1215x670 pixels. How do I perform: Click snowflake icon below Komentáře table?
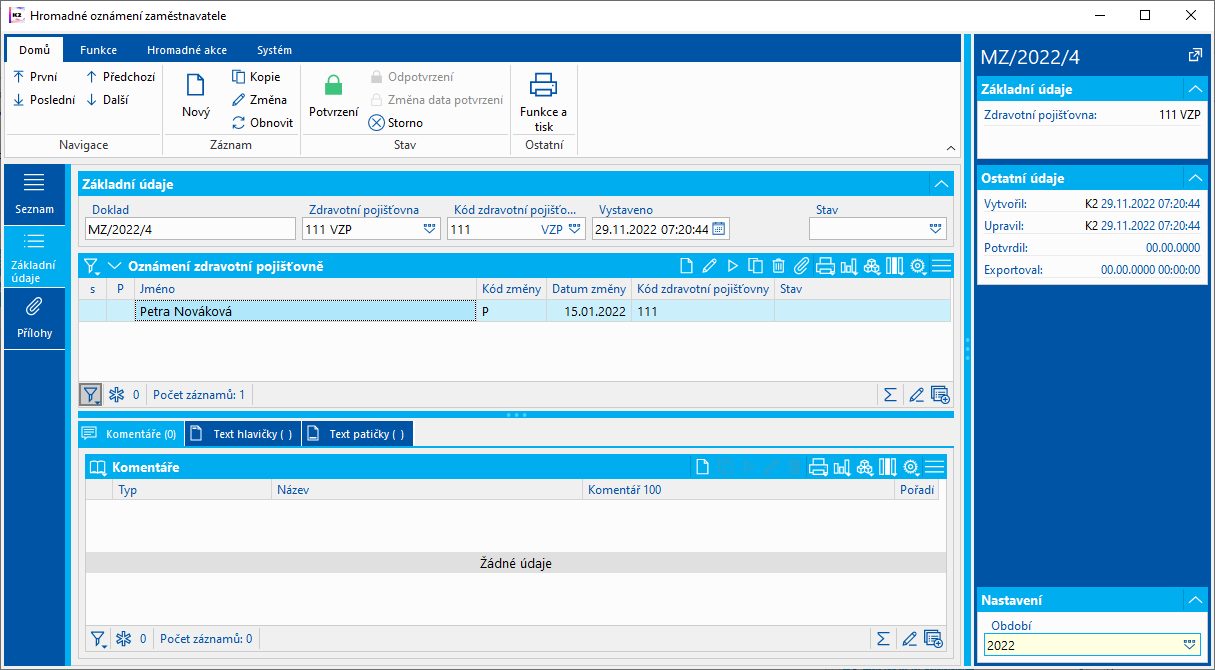(125, 638)
